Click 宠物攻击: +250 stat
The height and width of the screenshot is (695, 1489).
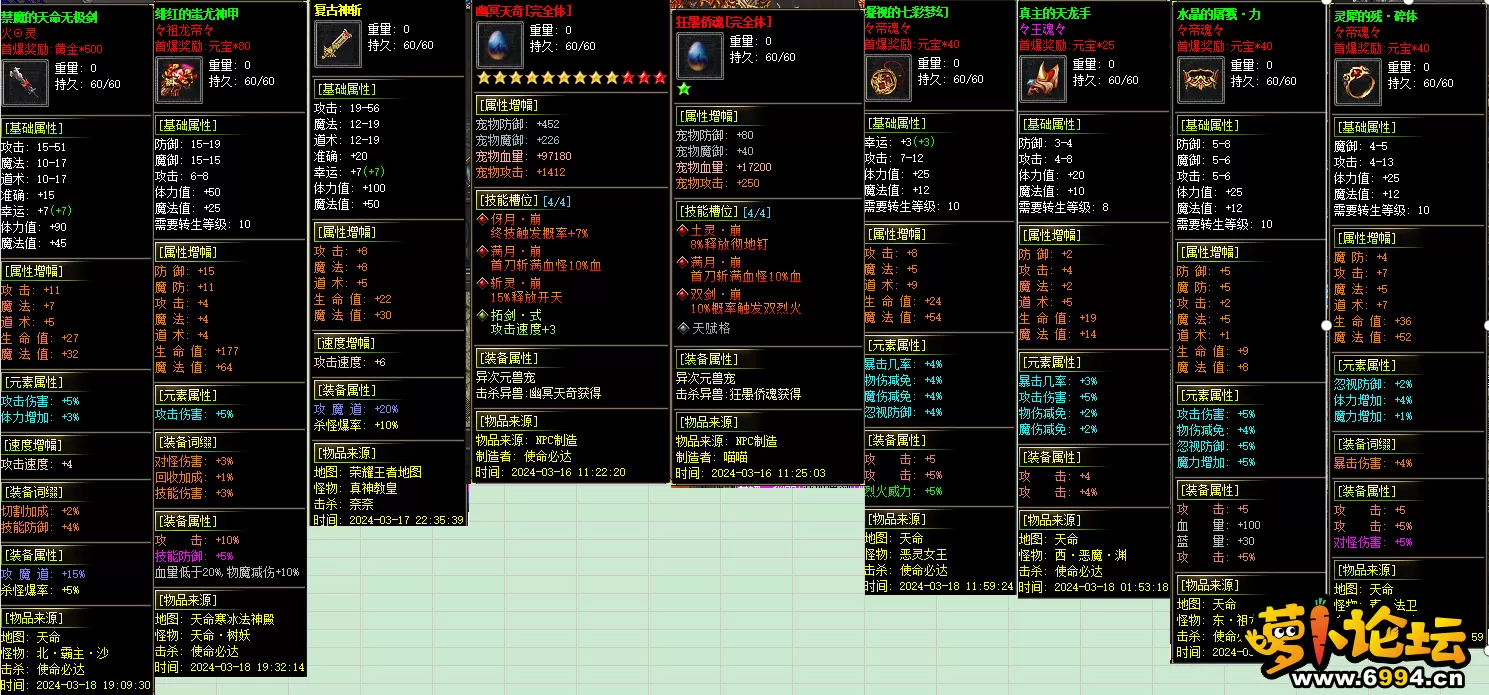click(x=718, y=183)
